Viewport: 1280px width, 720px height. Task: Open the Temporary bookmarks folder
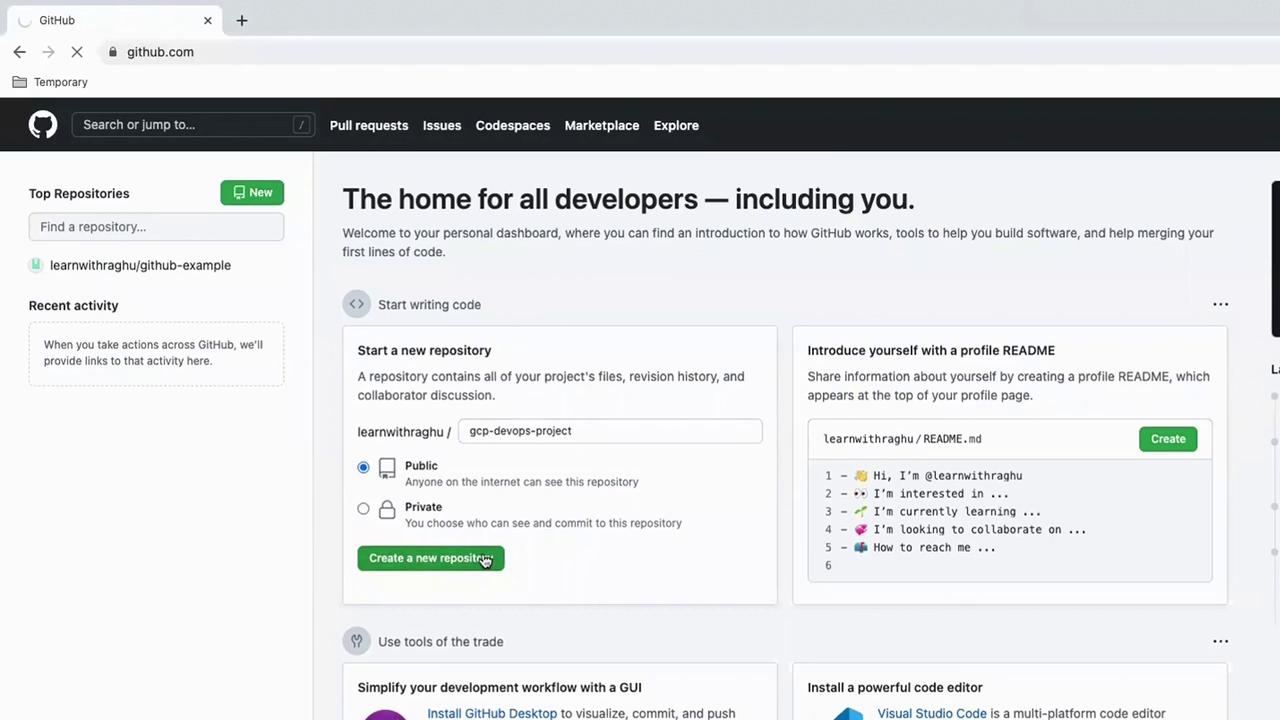coord(50,82)
